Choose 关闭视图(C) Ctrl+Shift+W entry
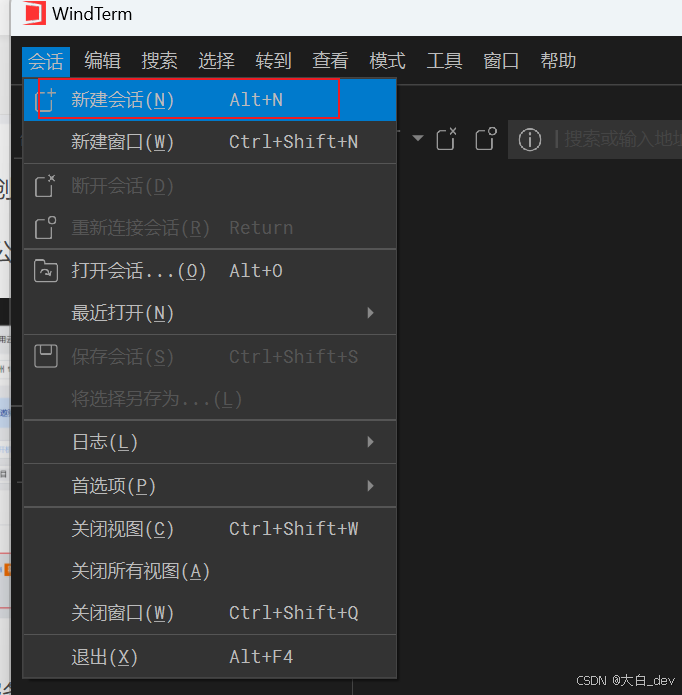The image size is (682, 695). (x=210, y=529)
